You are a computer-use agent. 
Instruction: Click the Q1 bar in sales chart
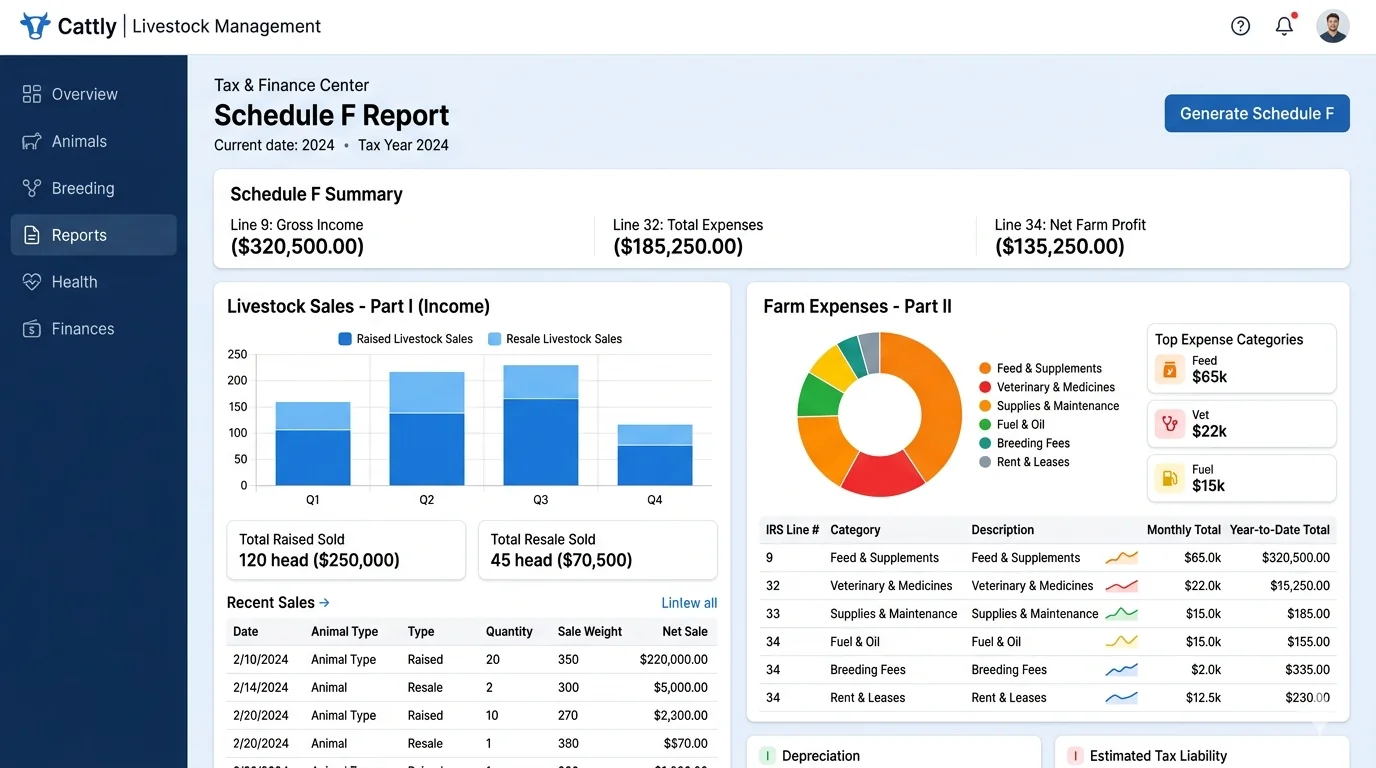[x=313, y=443]
